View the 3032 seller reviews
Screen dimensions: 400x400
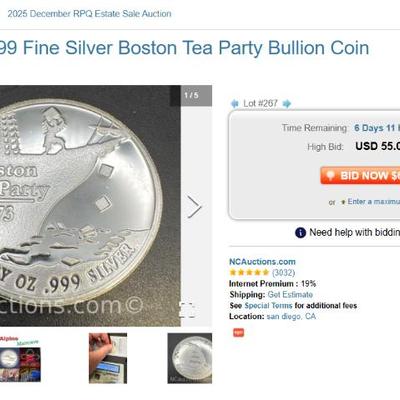point(283,273)
